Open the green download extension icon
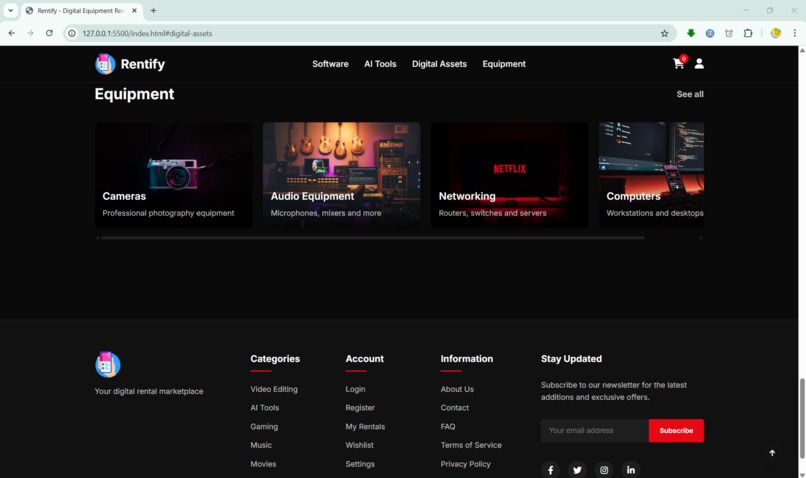The image size is (806, 478). coord(691,33)
